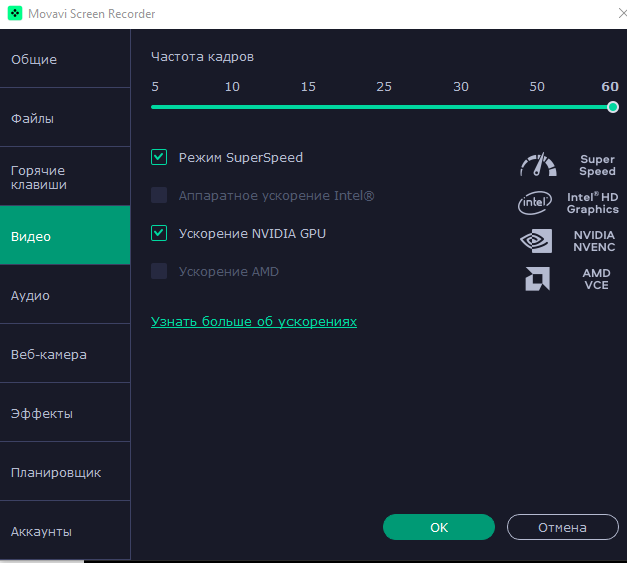
Task: Select the Видео tab
Action: [x=65, y=235]
